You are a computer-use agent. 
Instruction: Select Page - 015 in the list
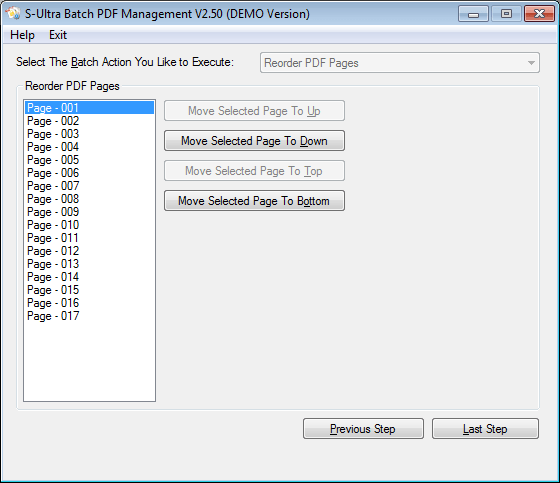coord(89,290)
